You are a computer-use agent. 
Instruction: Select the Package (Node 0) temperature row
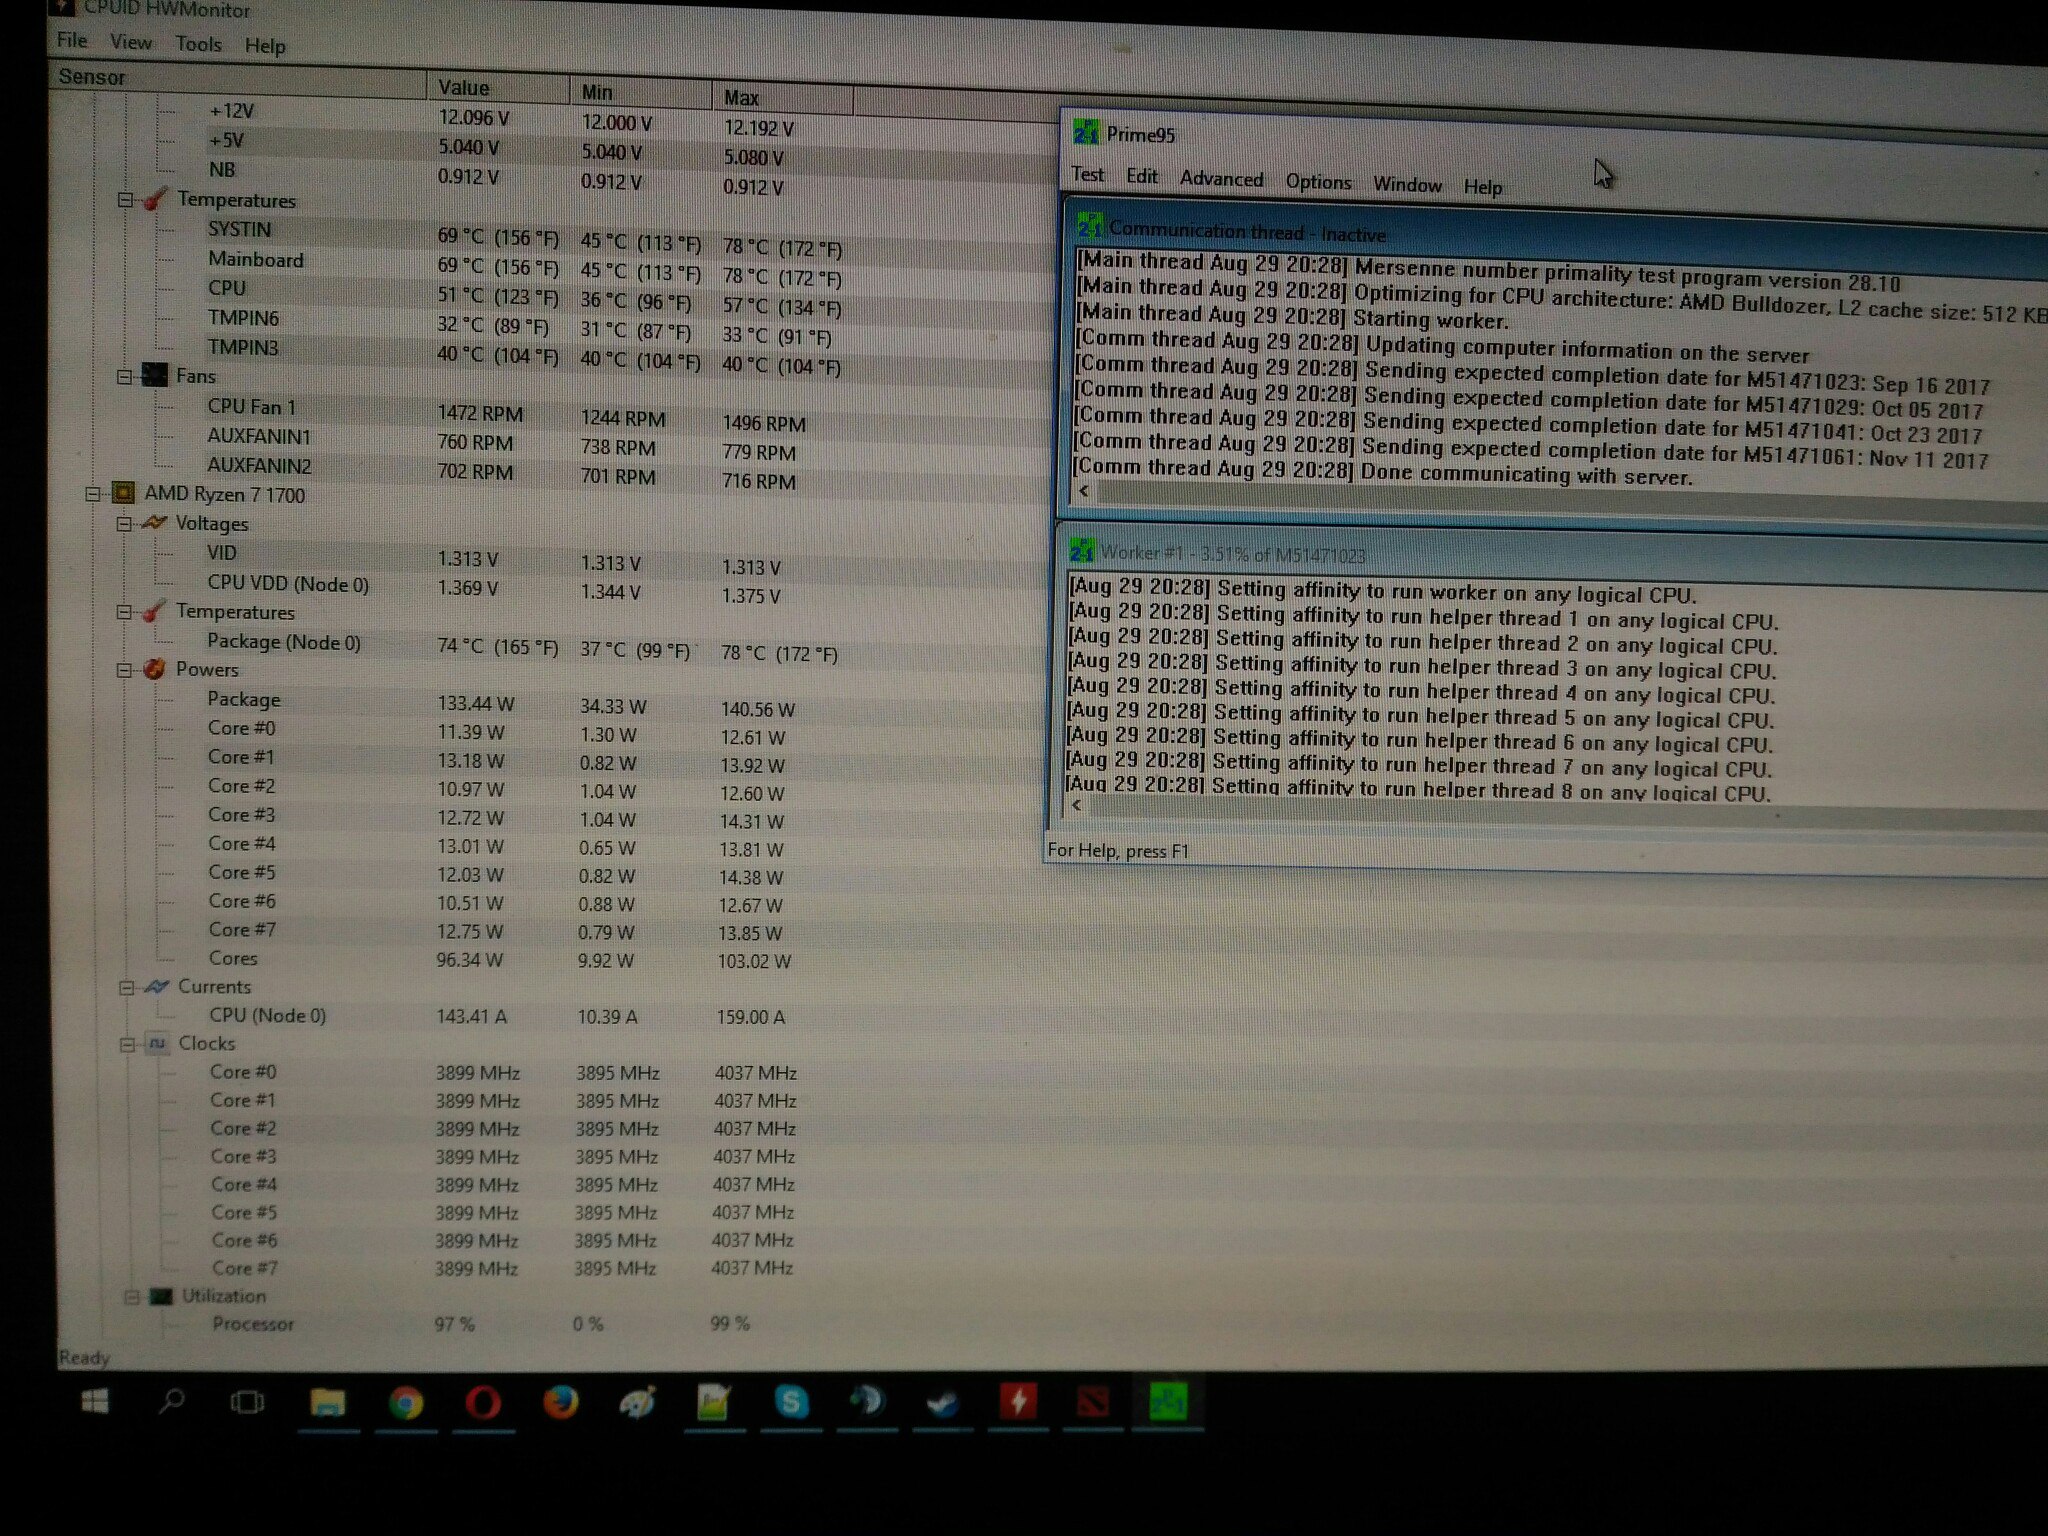pos(284,642)
